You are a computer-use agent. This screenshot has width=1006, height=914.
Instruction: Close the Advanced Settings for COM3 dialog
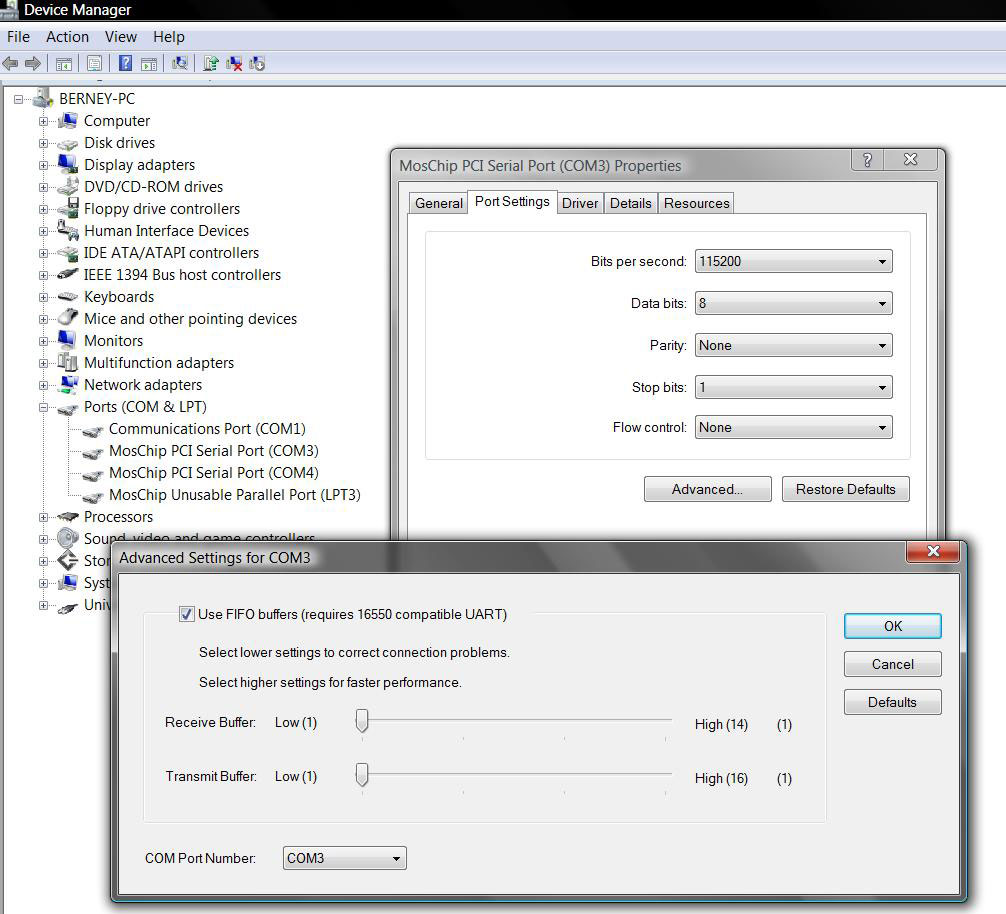tap(933, 551)
